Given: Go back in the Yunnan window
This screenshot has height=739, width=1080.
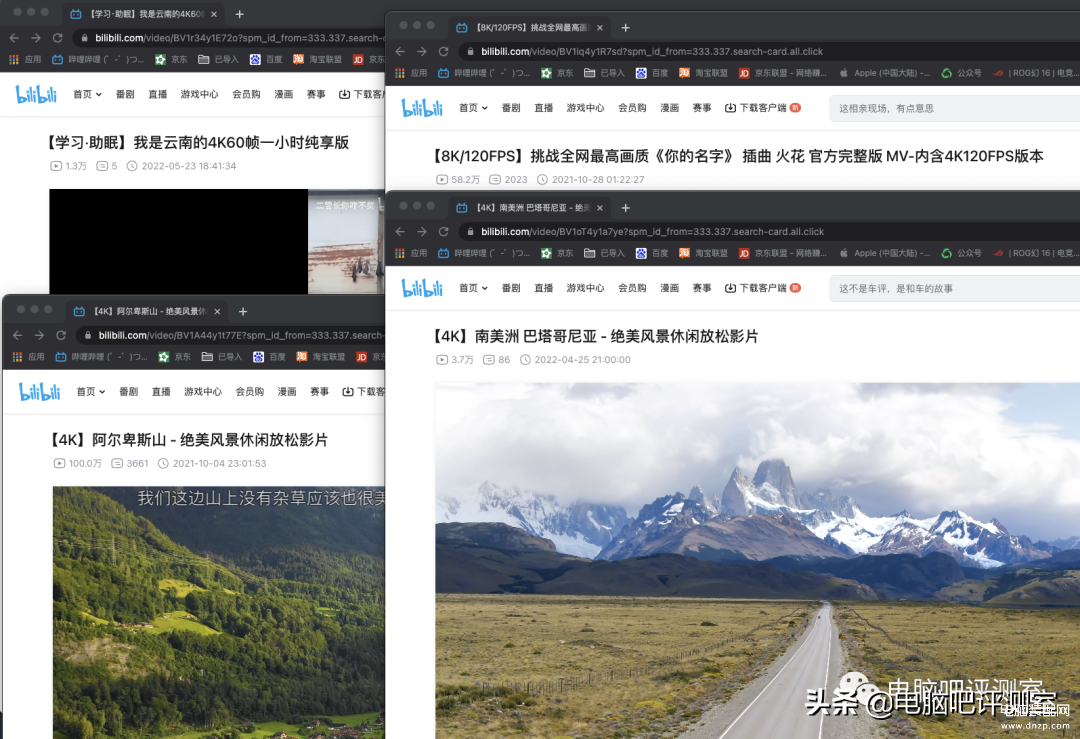Looking at the screenshot, I should (x=14, y=38).
